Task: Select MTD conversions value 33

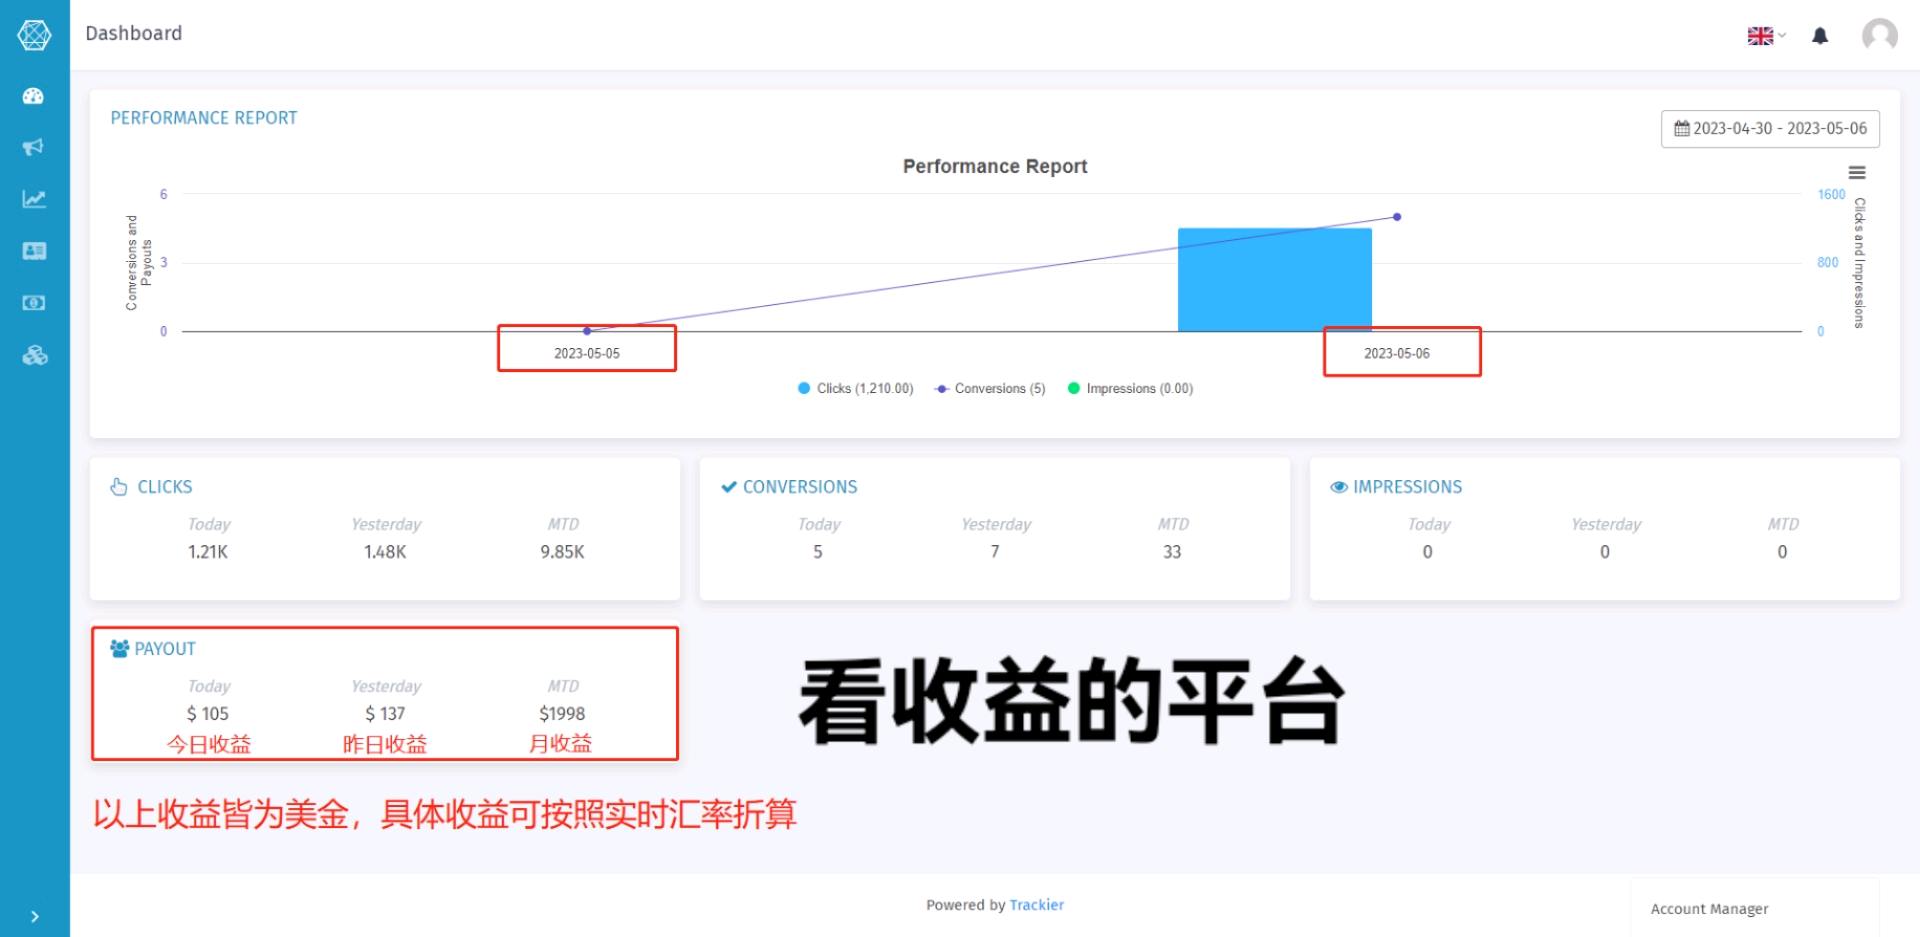Action: tap(1172, 552)
